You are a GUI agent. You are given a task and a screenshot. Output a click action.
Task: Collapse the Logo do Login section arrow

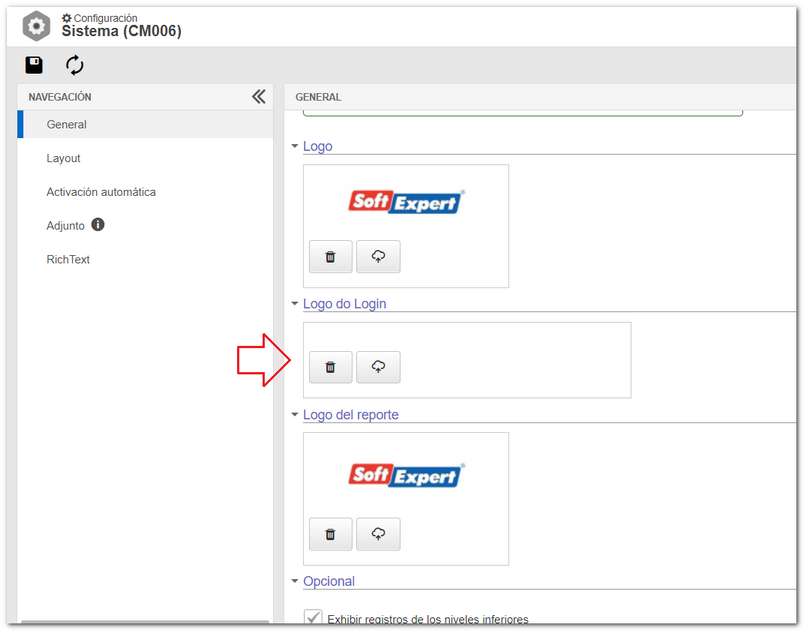click(295, 304)
